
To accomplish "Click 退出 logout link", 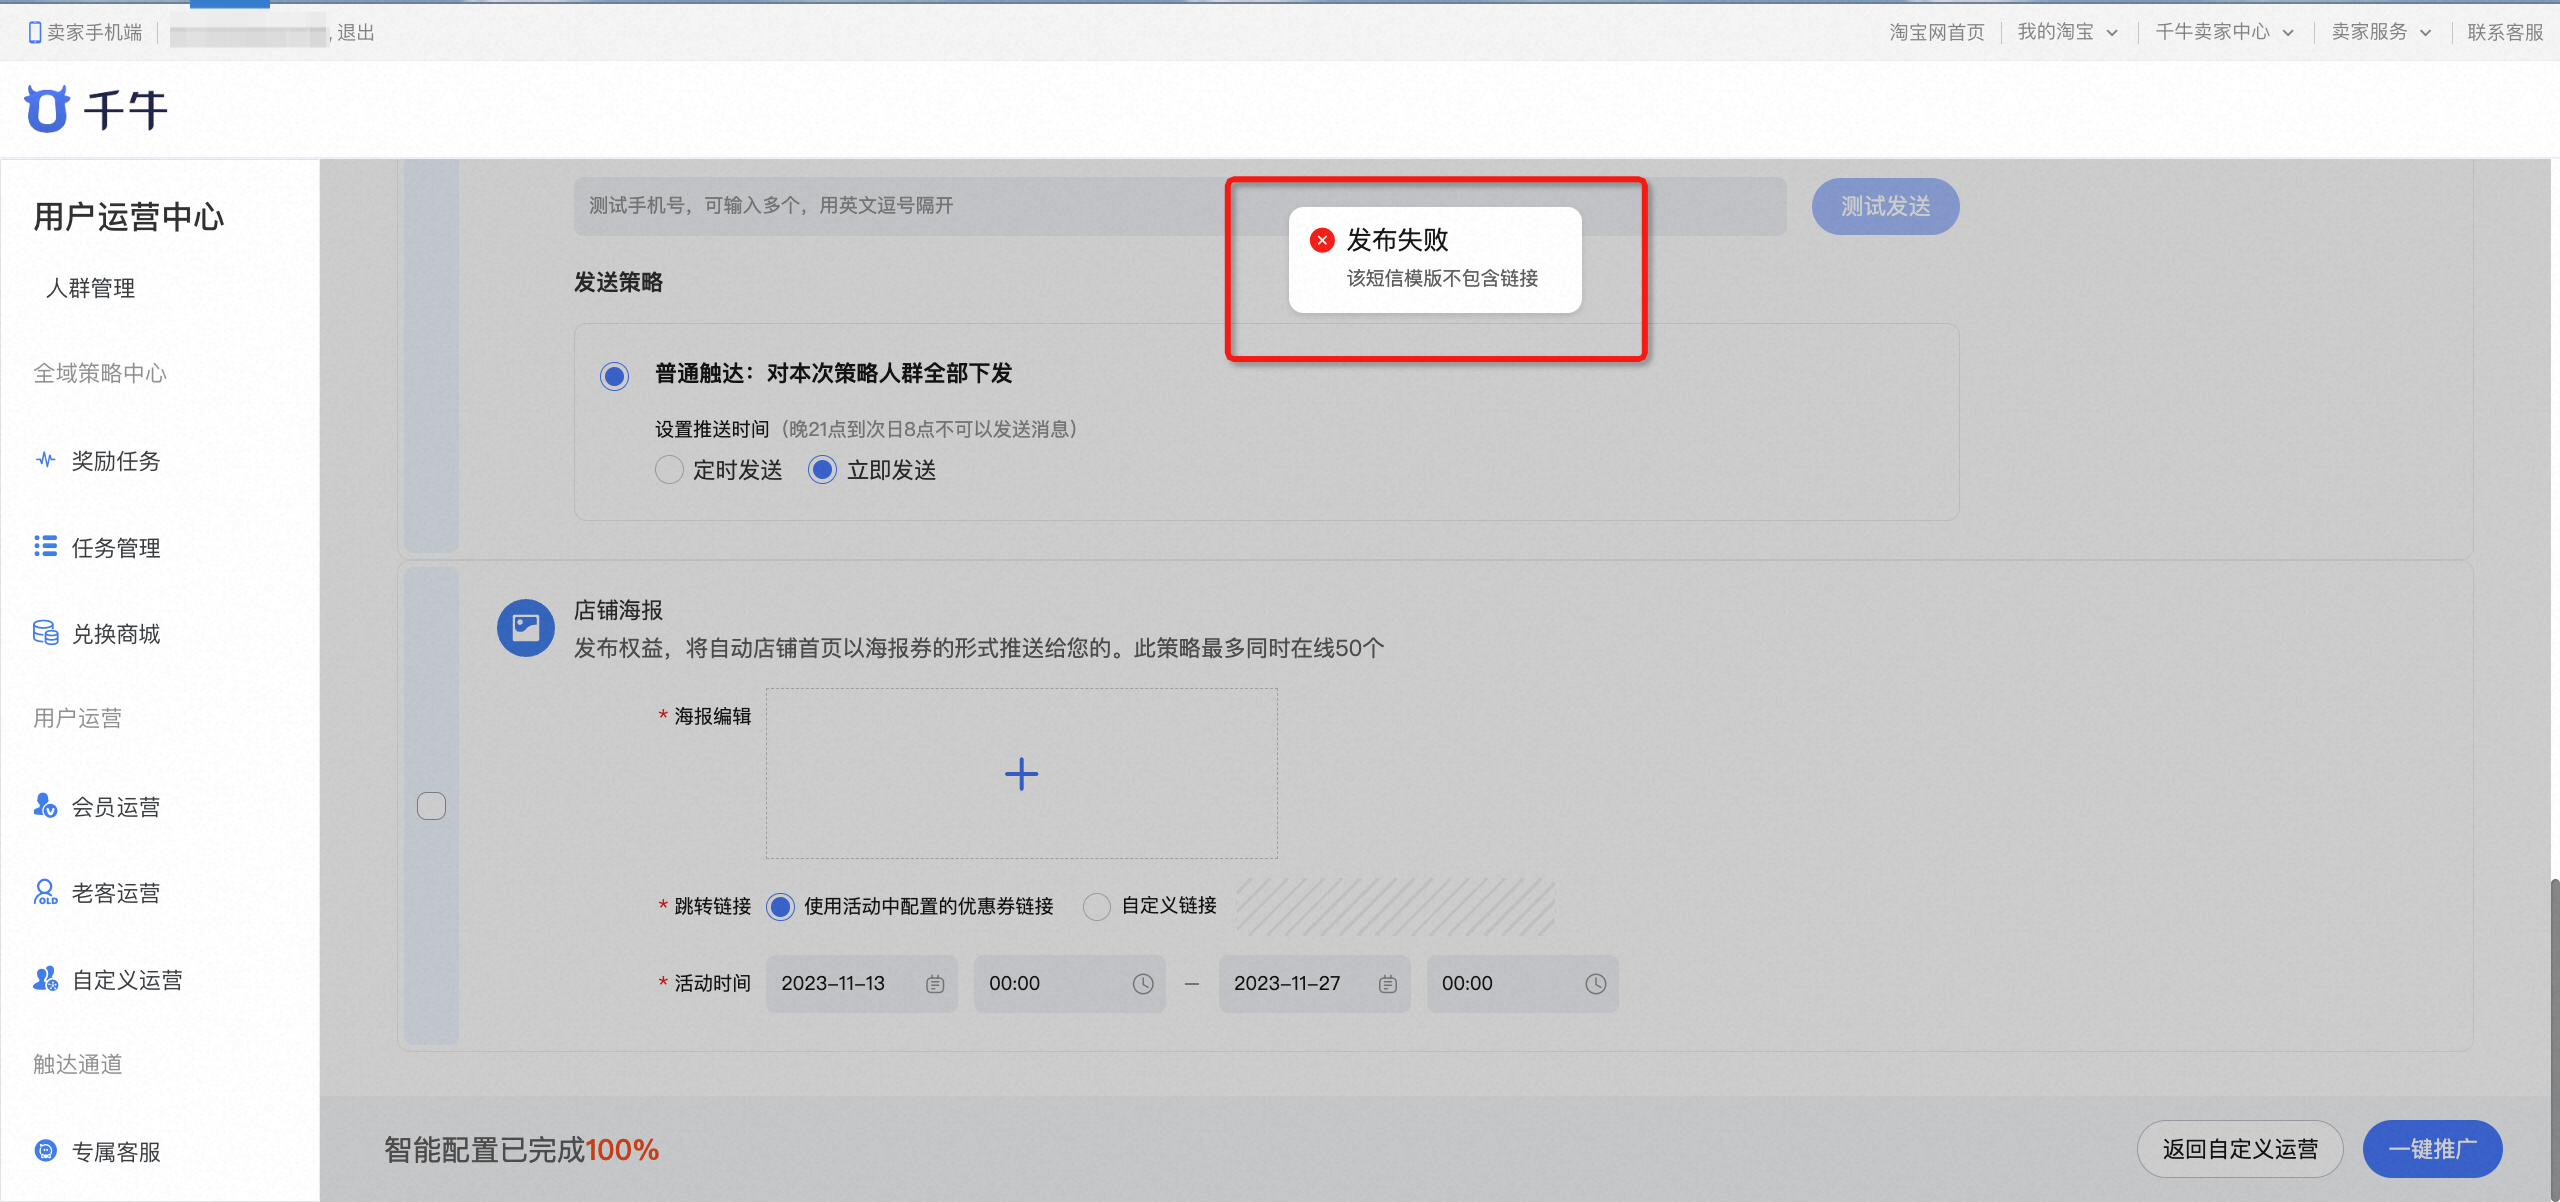I will [356, 33].
